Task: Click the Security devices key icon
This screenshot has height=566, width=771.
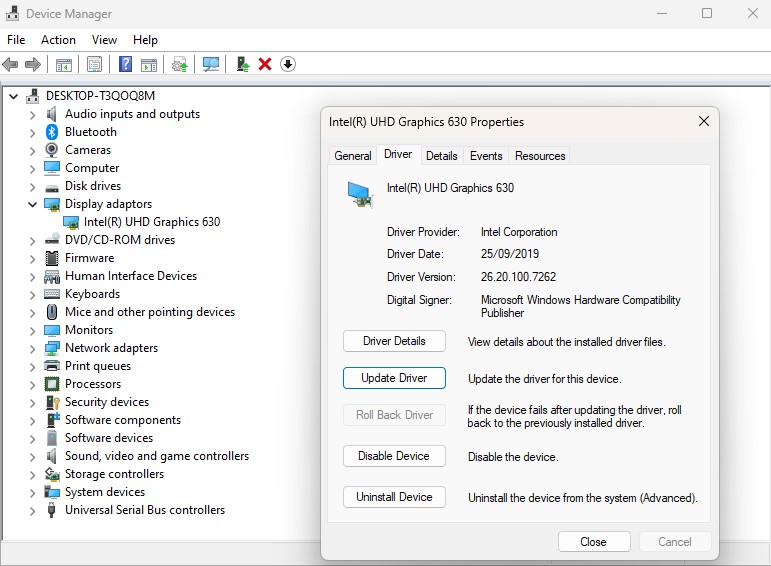Action: [x=52, y=402]
